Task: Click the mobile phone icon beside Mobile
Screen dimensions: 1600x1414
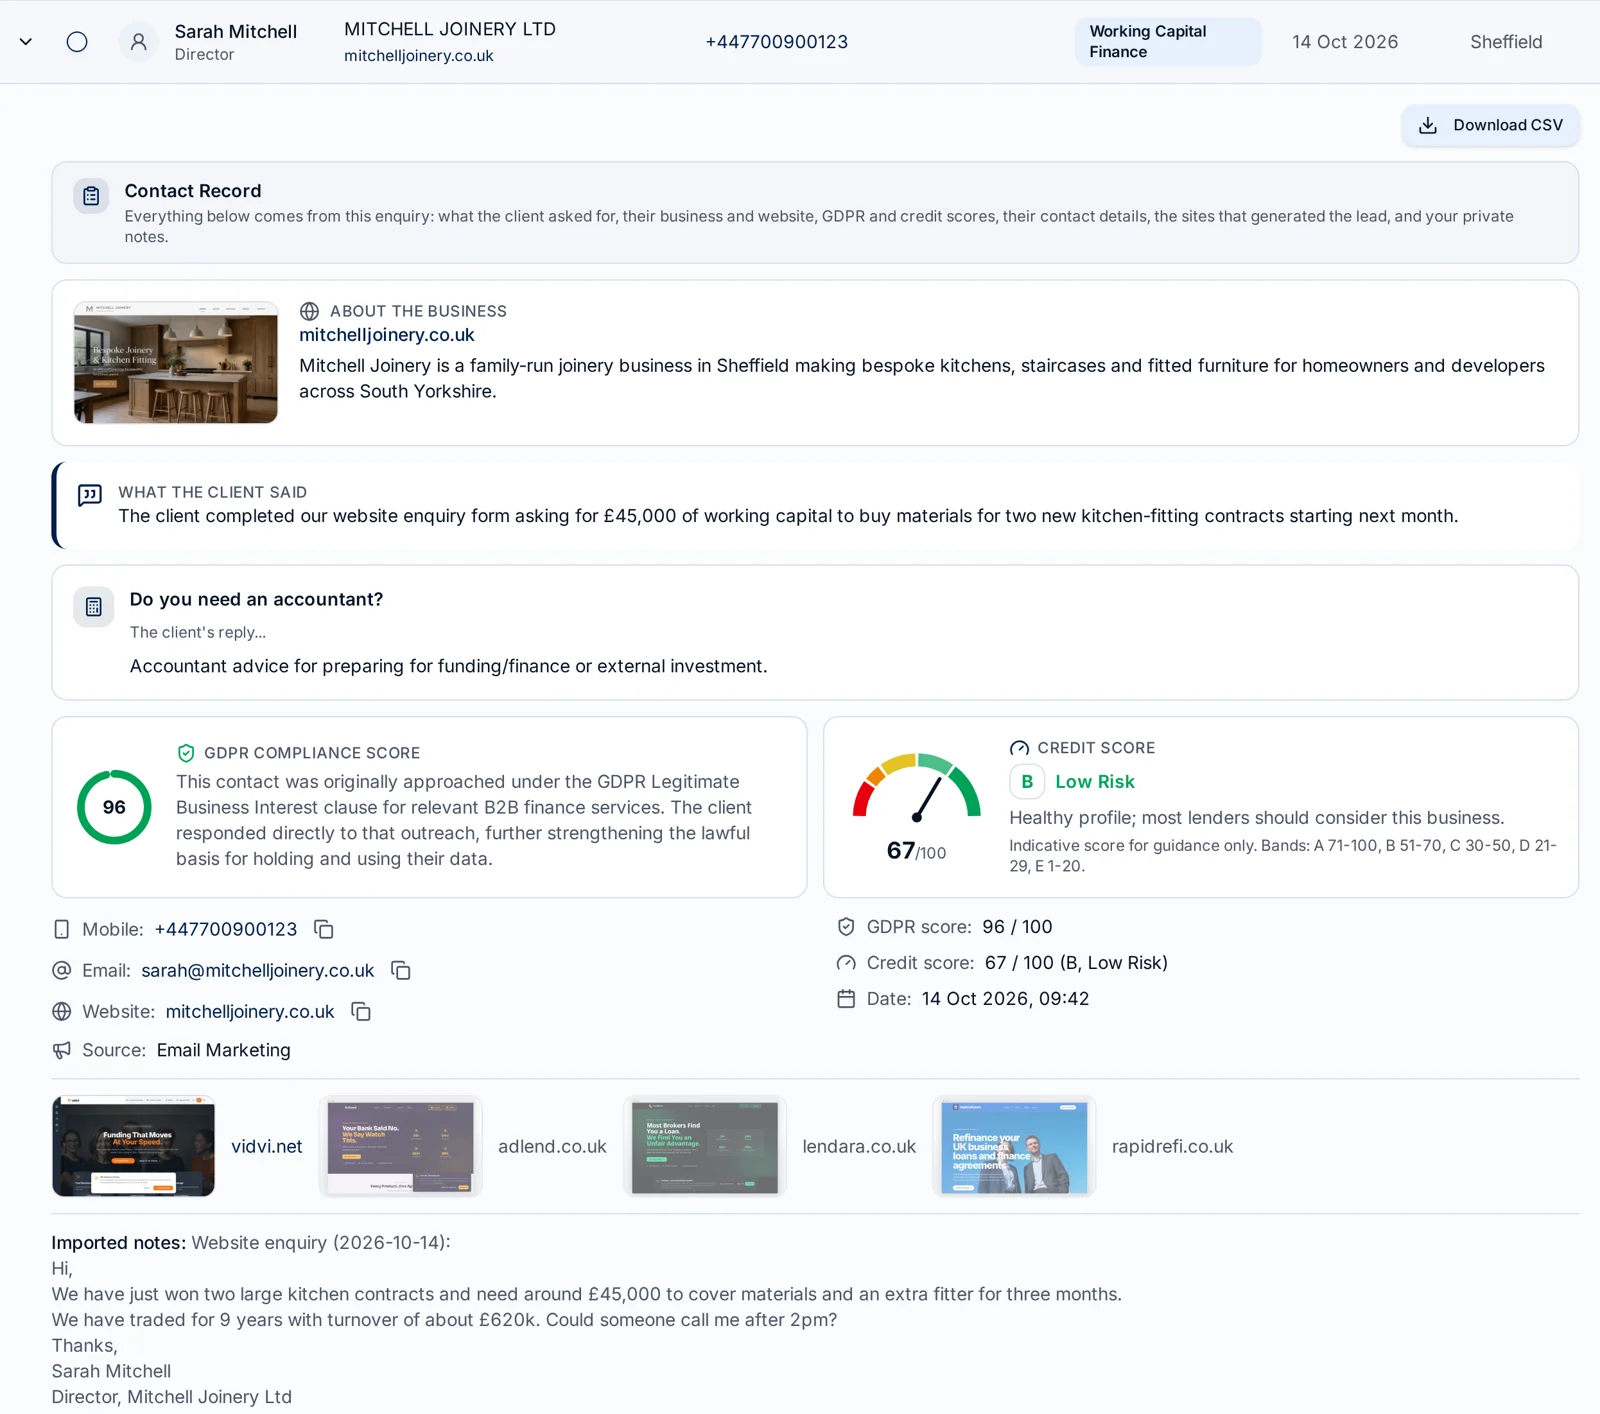Action: tap(62, 929)
